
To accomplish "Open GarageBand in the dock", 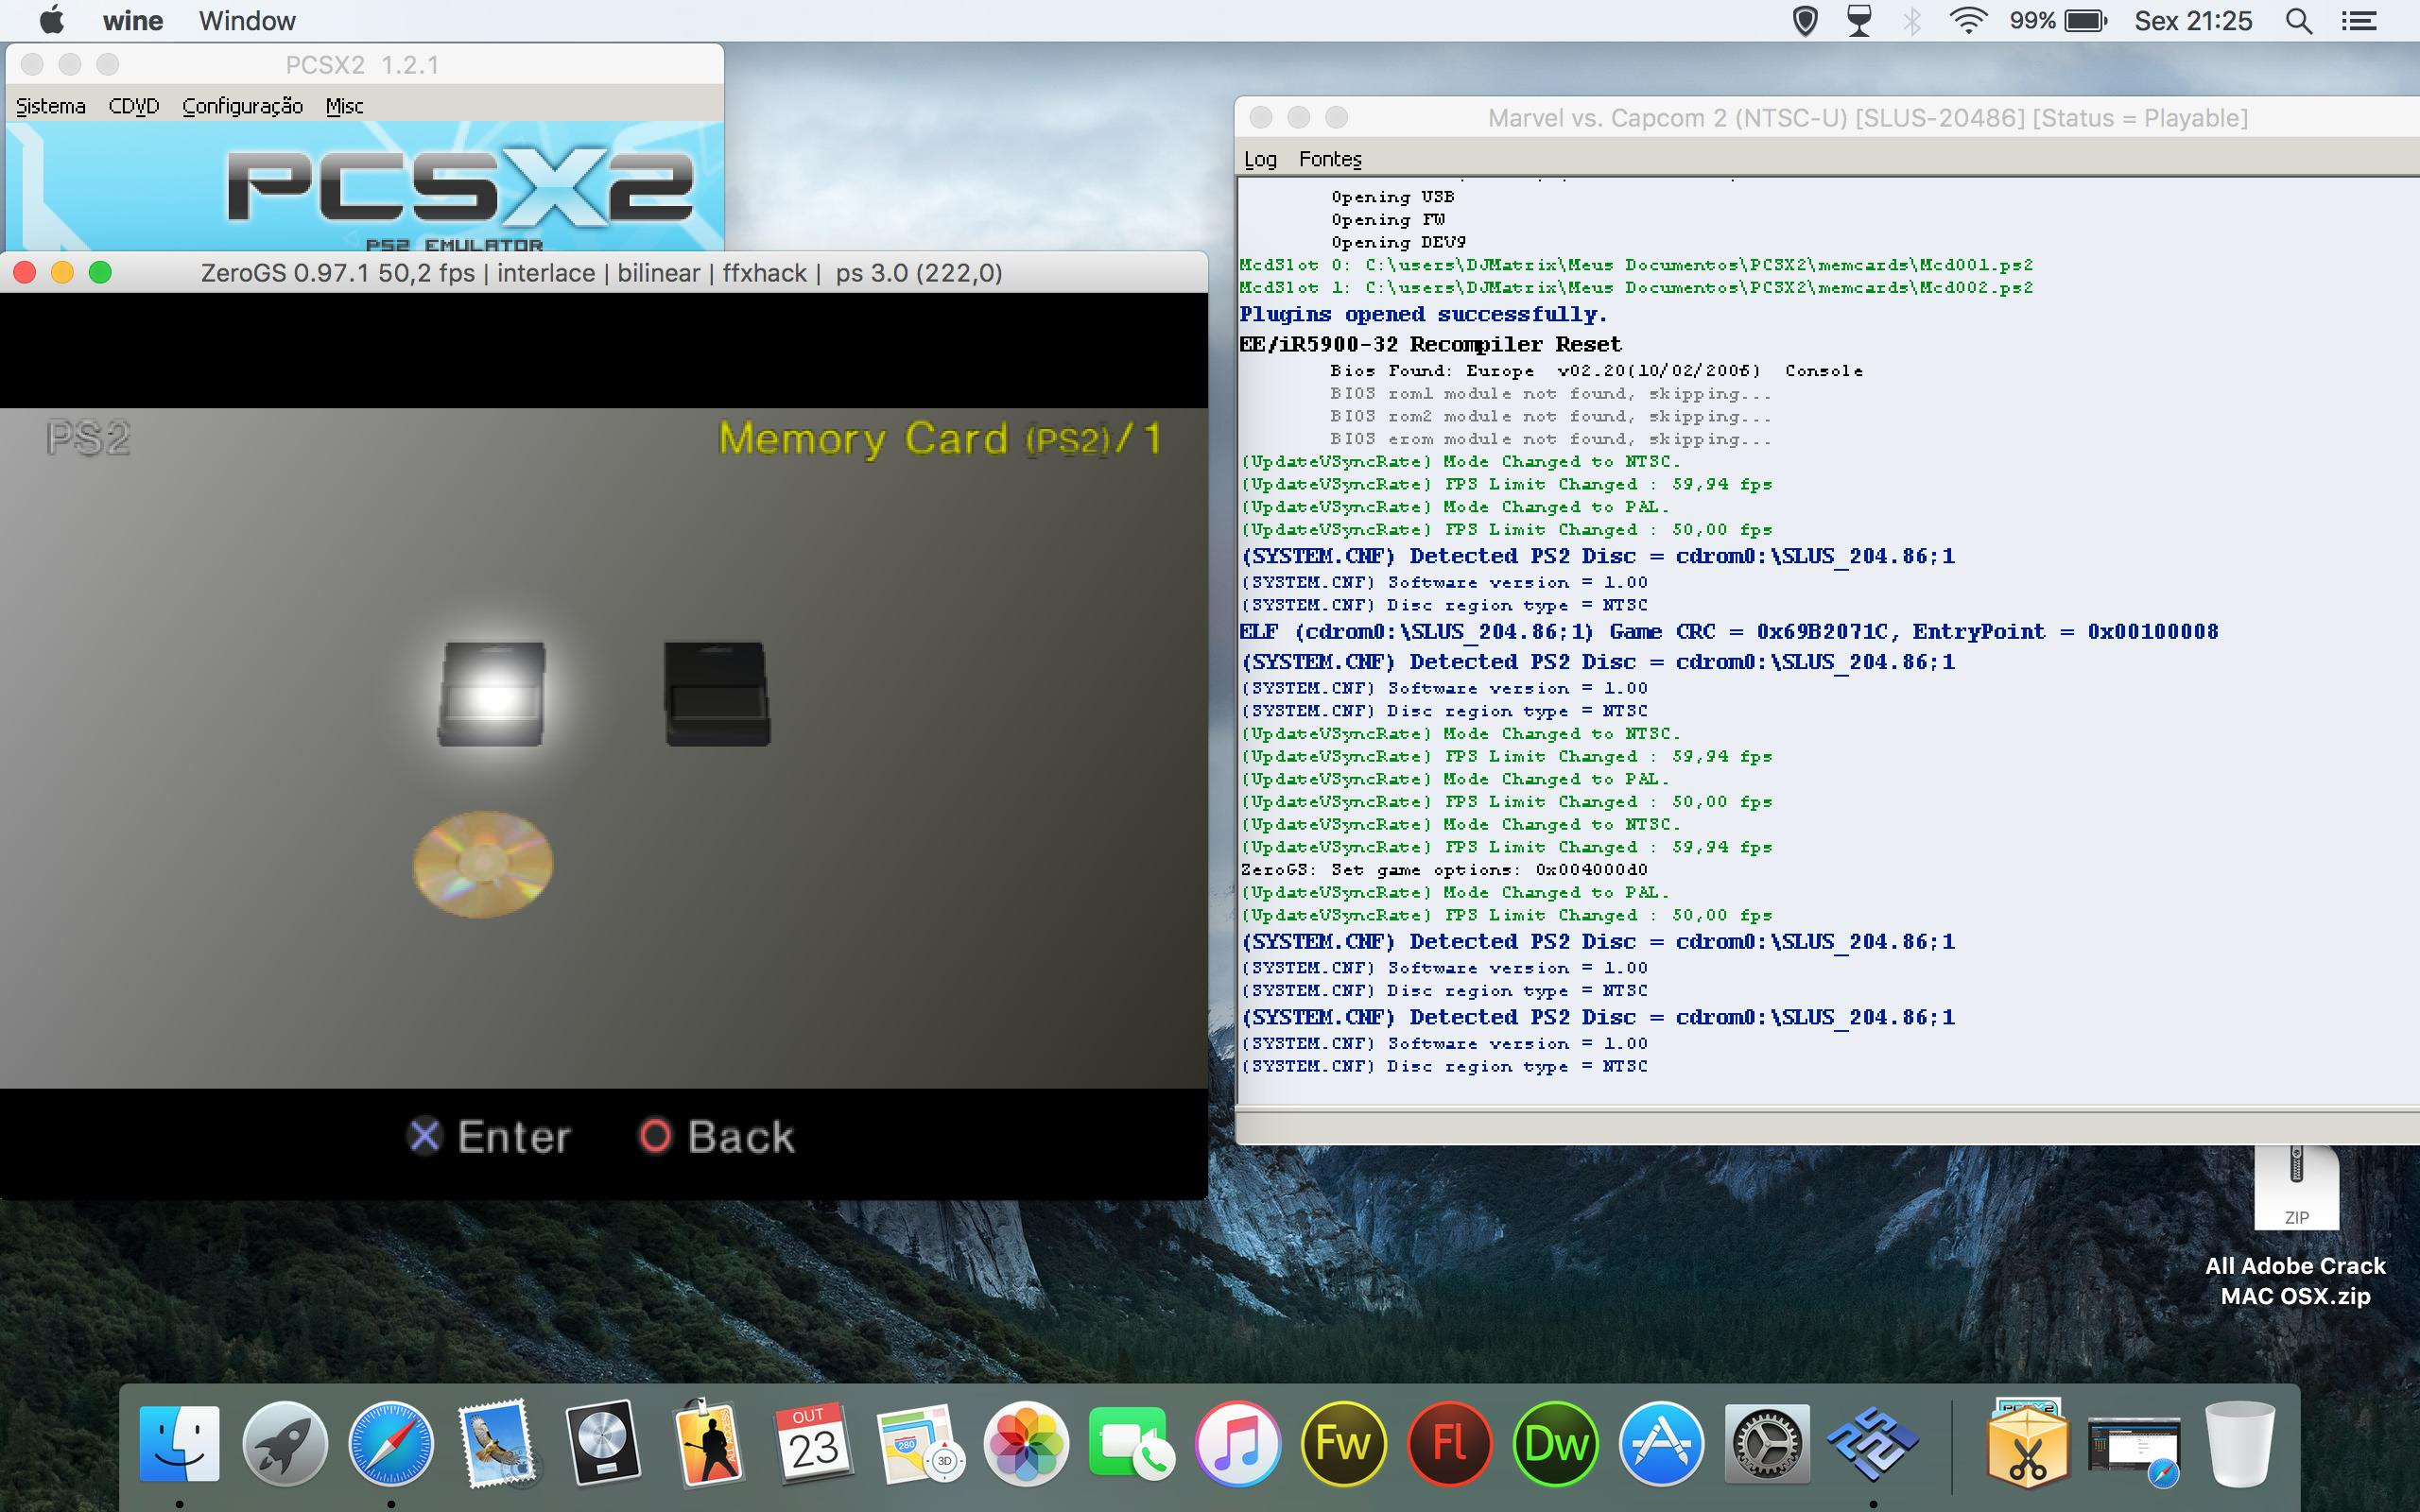I will point(708,1444).
